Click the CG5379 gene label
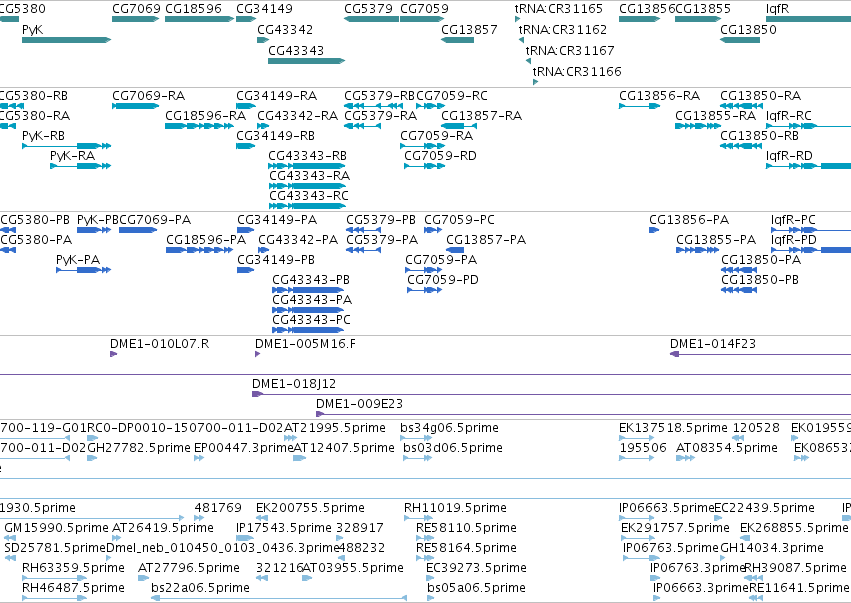Viewport: 851px width, 603px height. tap(369, 9)
